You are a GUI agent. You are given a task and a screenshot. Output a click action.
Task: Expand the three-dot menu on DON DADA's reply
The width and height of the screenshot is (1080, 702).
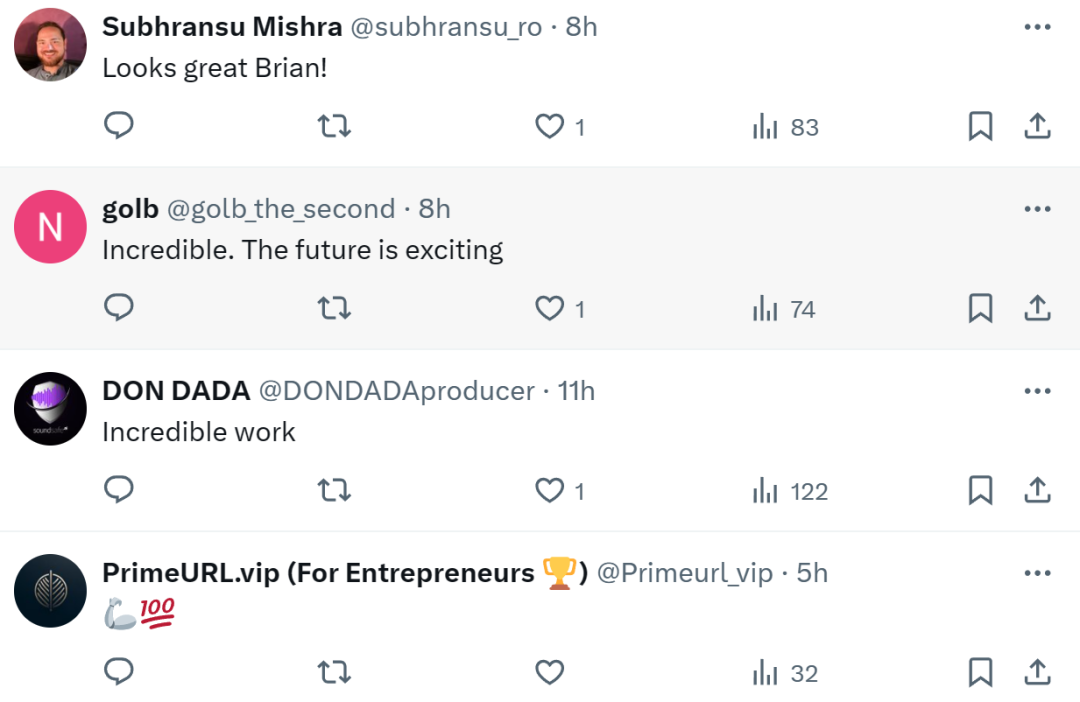point(1037,391)
